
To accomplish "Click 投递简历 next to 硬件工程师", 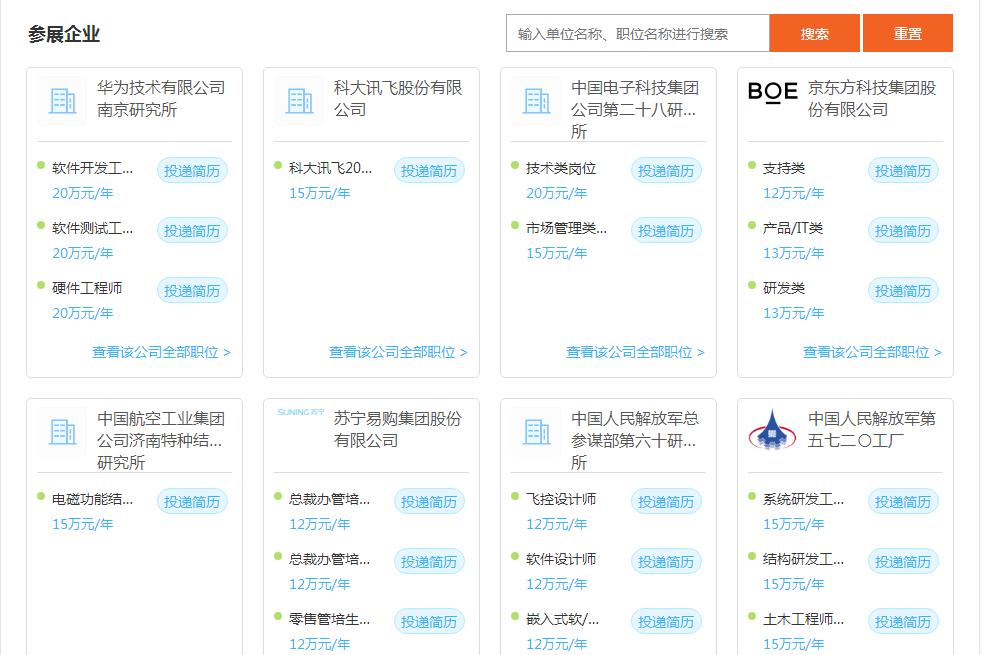I will [x=192, y=291].
